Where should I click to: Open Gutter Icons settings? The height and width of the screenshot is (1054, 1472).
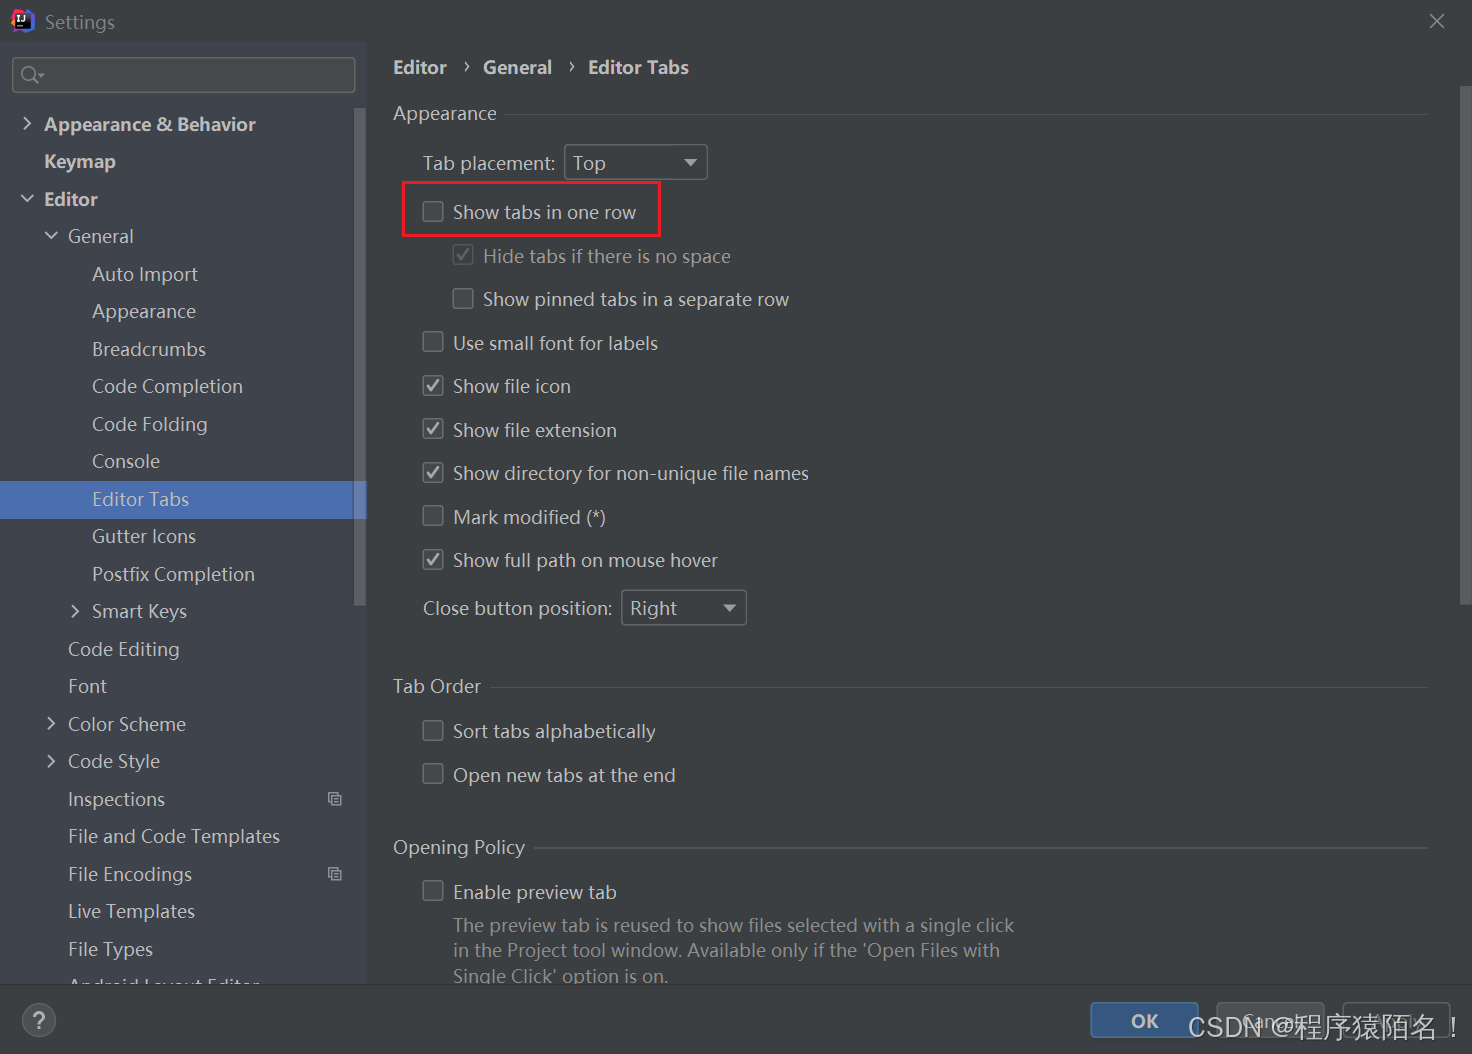(x=144, y=536)
